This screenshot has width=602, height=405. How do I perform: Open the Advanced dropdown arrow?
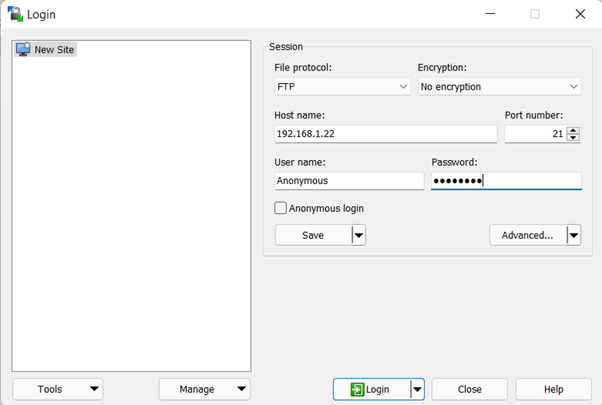click(x=574, y=235)
